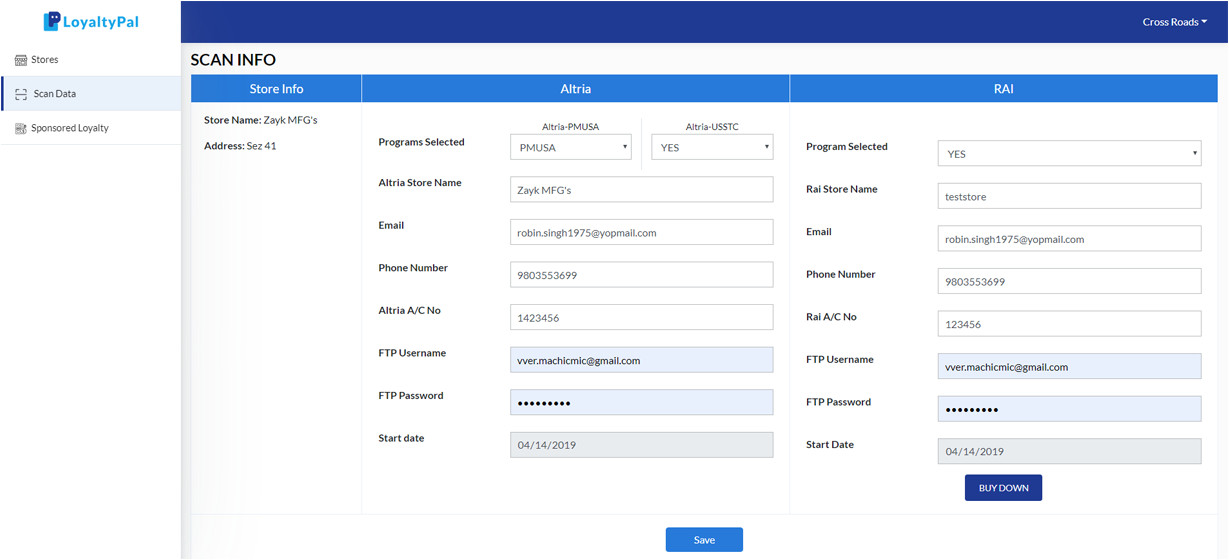Click the RAI Email field
Screen dimensions: 1229x560
point(1069,239)
